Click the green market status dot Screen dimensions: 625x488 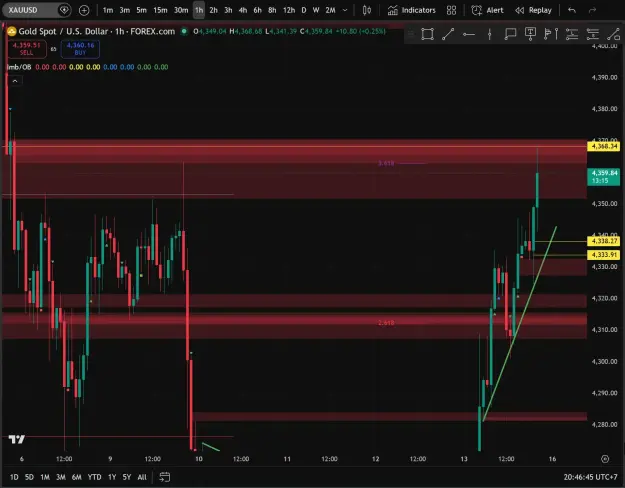tap(184, 31)
